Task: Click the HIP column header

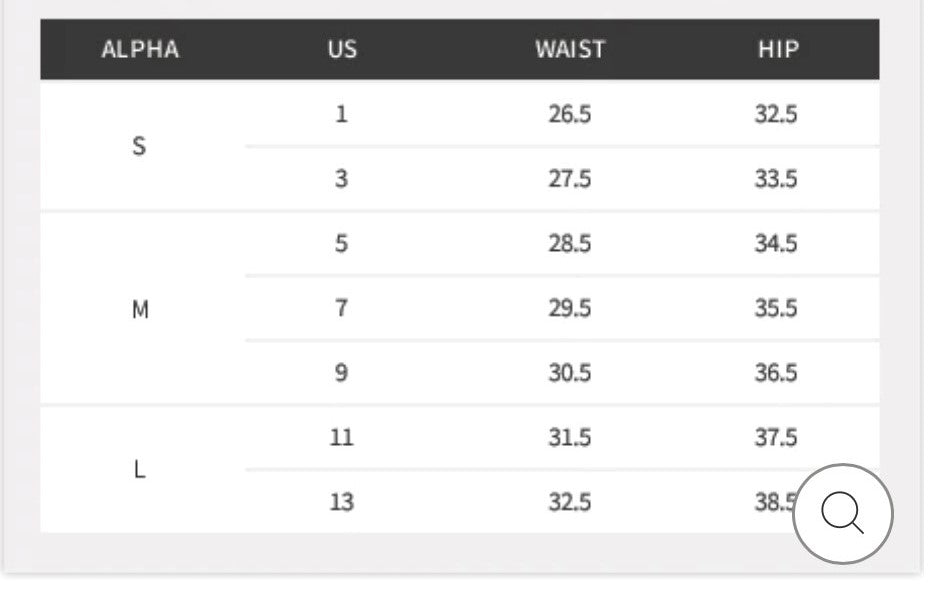Action: tap(777, 49)
